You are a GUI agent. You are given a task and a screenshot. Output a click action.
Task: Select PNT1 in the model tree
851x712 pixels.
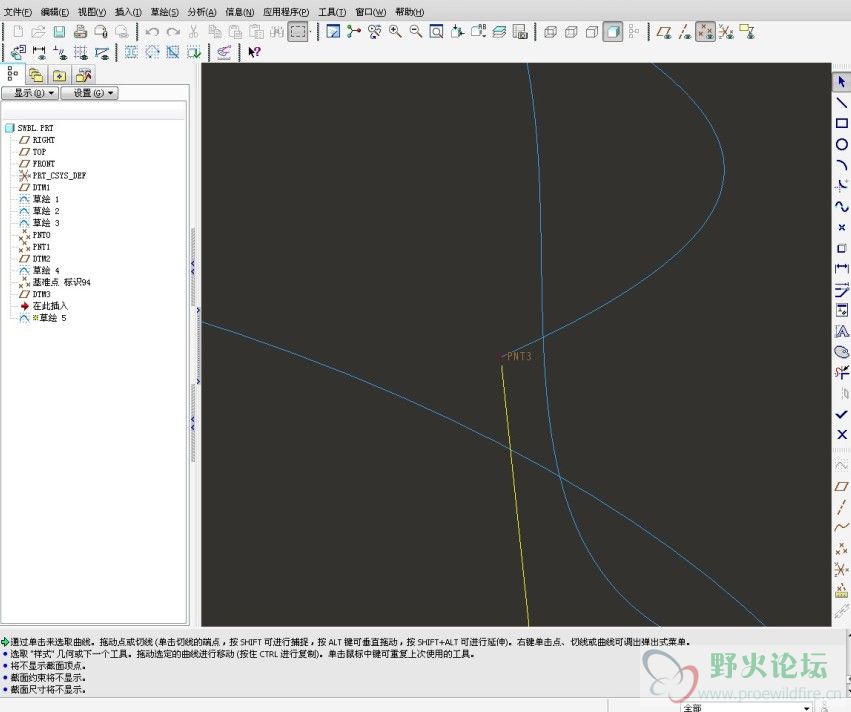41,247
